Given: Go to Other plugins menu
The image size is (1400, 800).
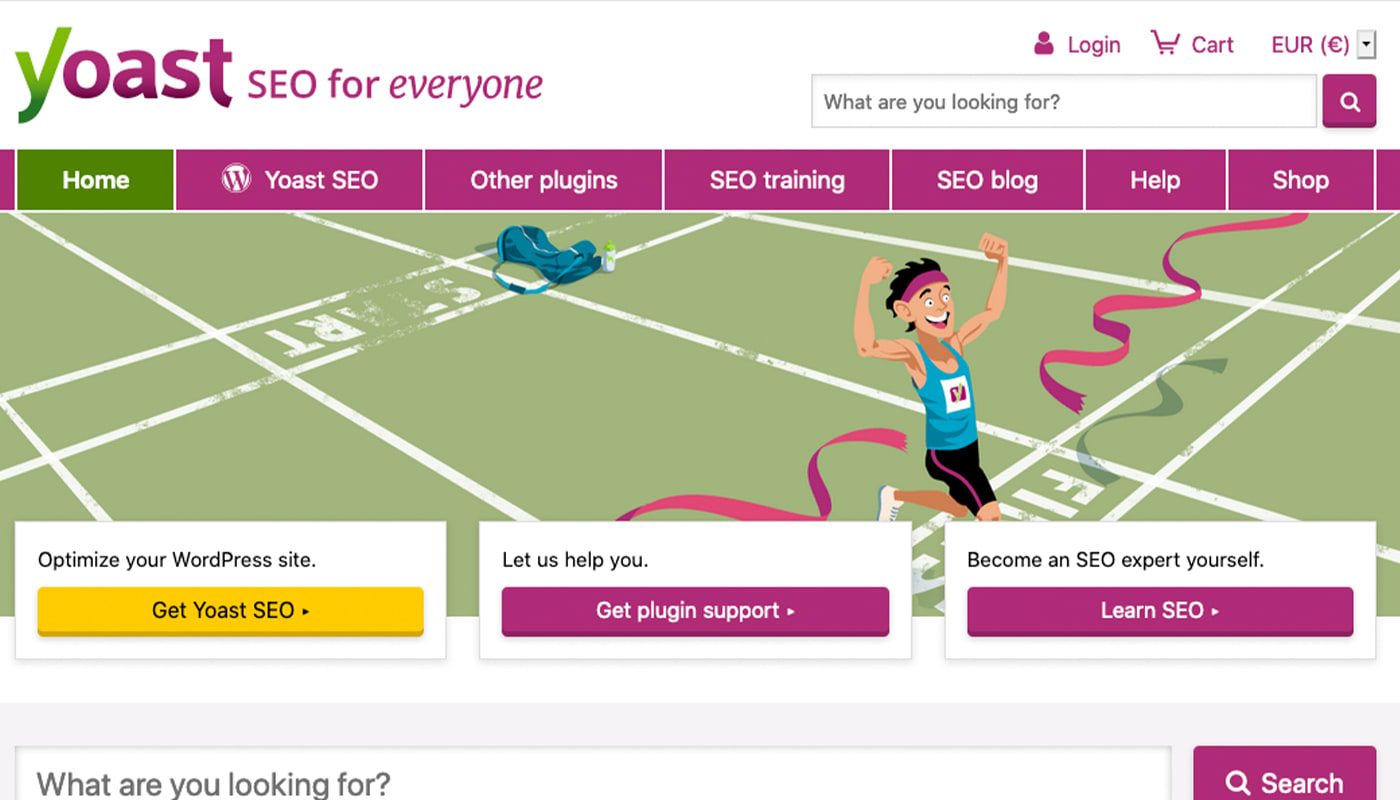Looking at the screenshot, I should pyautogui.click(x=544, y=180).
